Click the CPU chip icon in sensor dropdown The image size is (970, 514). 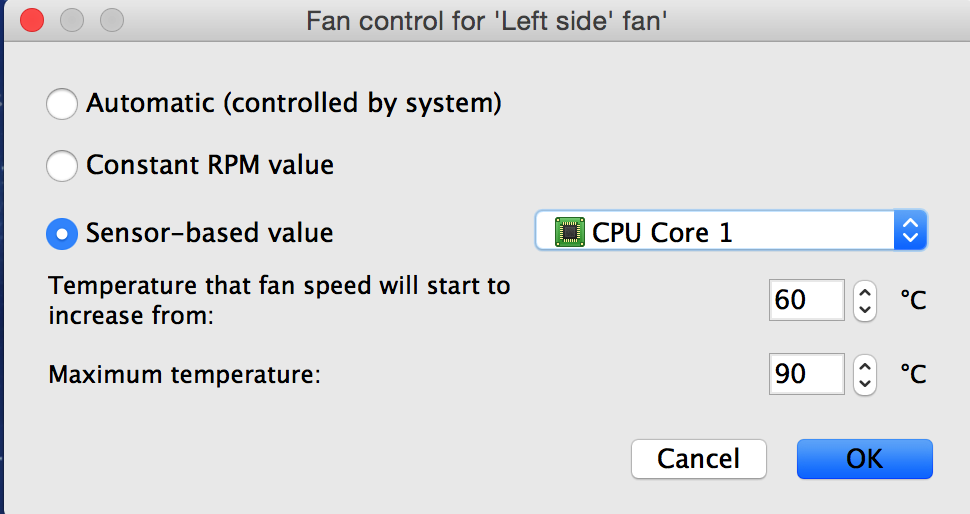[x=570, y=232]
